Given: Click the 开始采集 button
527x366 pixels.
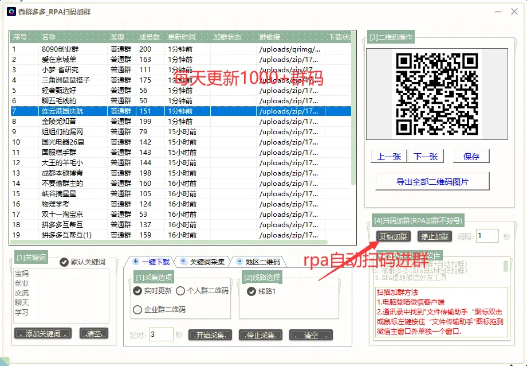Looking at the screenshot, I should (210, 335).
